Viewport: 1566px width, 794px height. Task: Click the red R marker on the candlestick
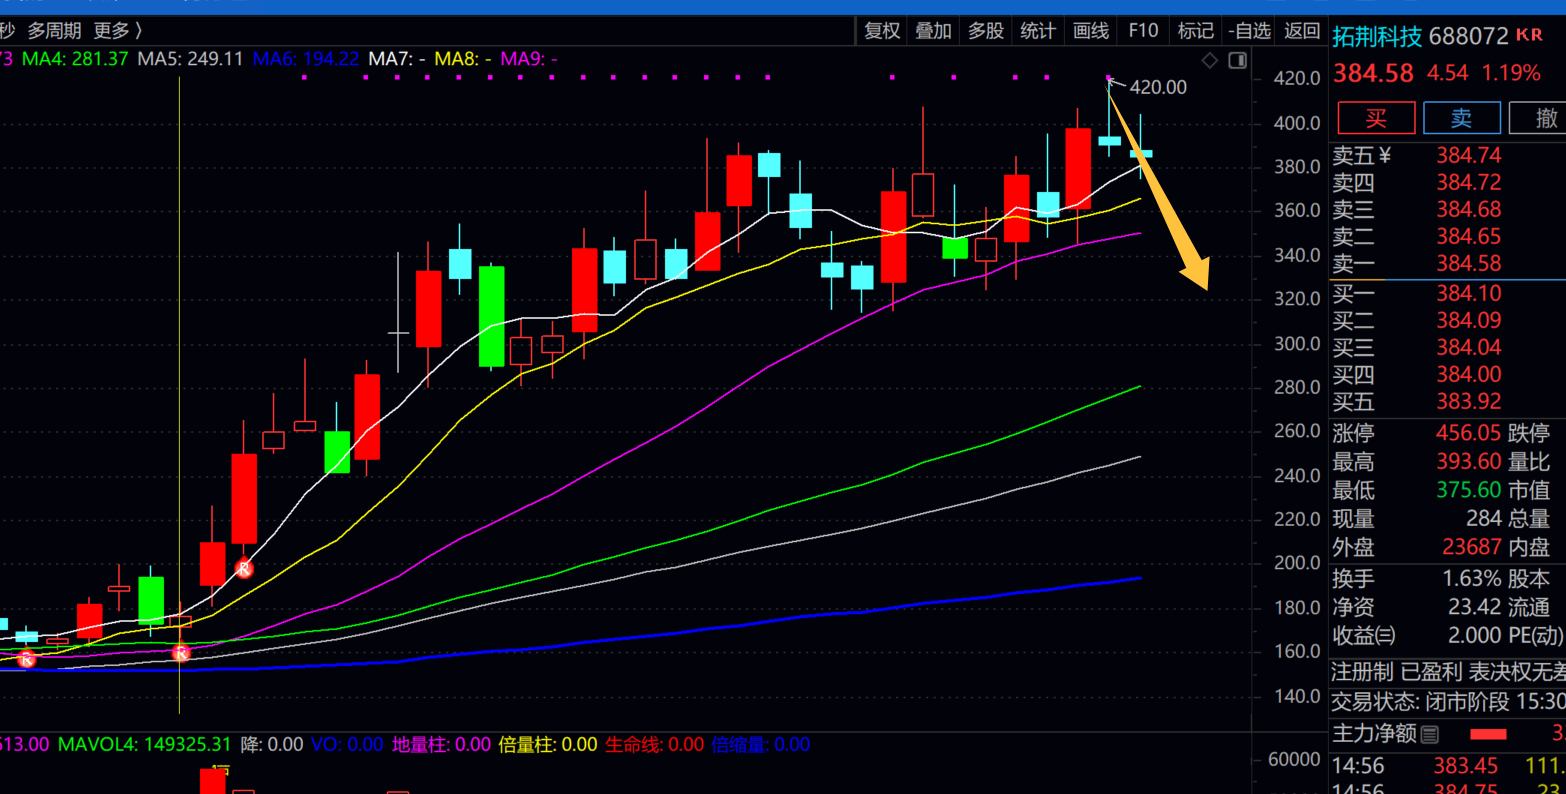click(244, 569)
